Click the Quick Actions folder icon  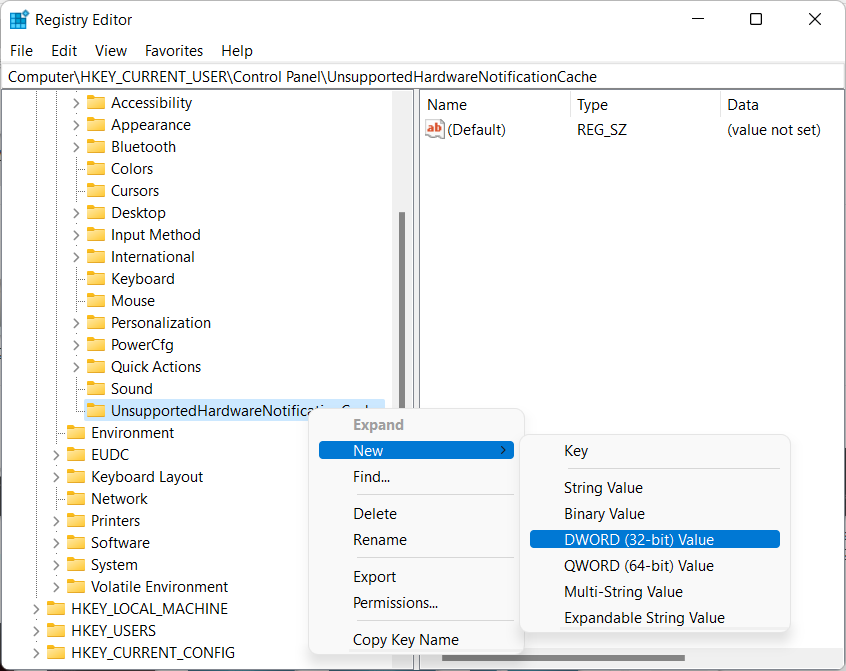[x=96, y=367]
